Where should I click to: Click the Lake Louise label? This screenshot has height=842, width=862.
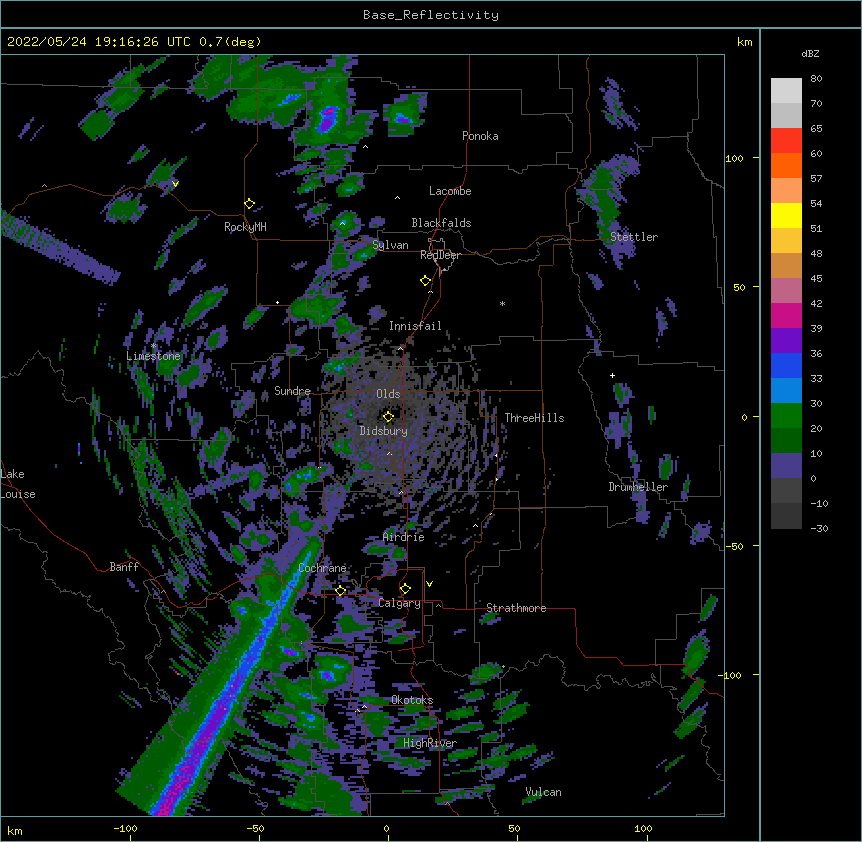point(18,484)
